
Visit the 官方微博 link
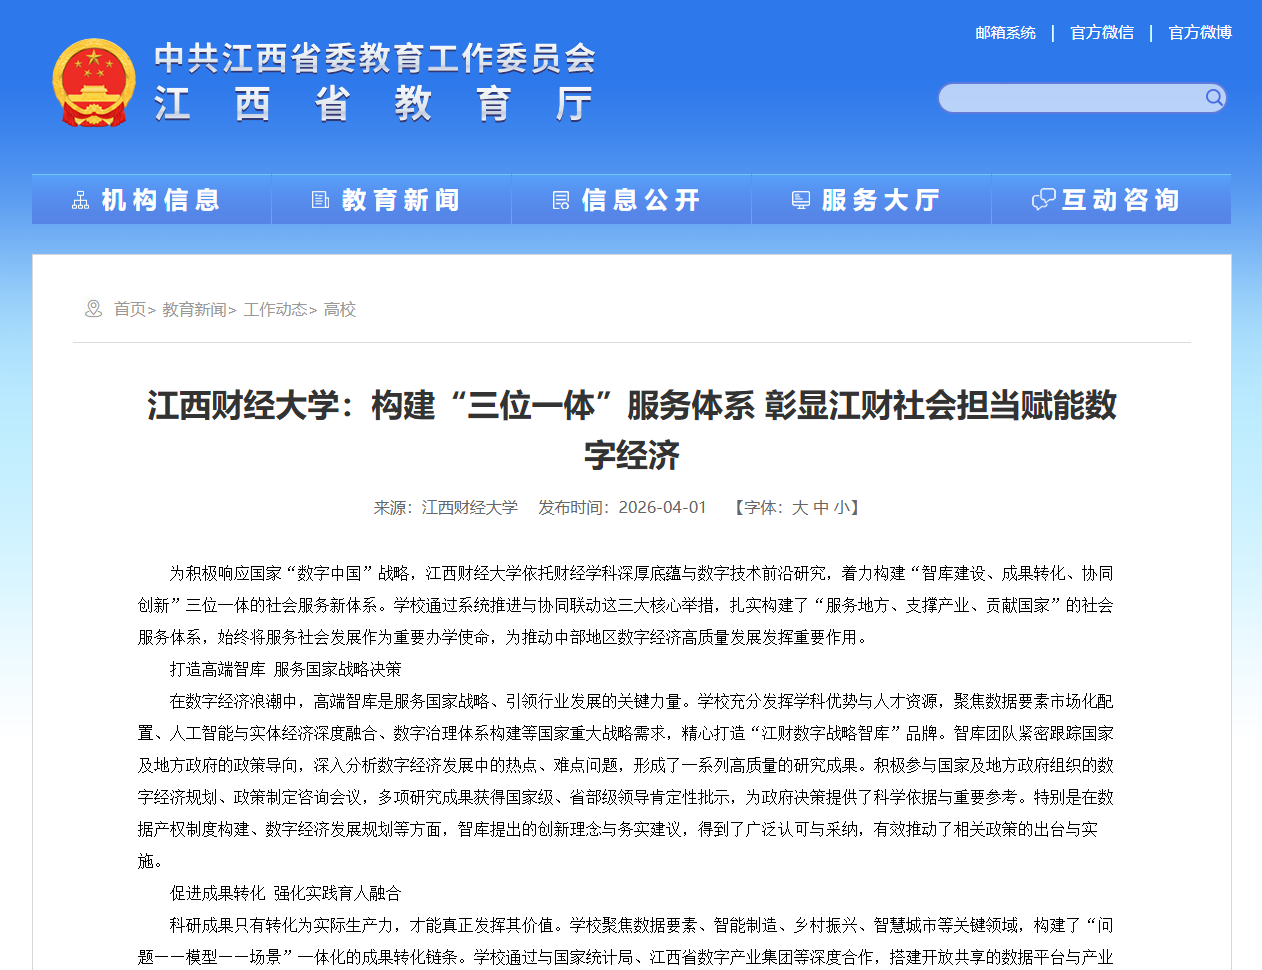tap(1200, 33)
